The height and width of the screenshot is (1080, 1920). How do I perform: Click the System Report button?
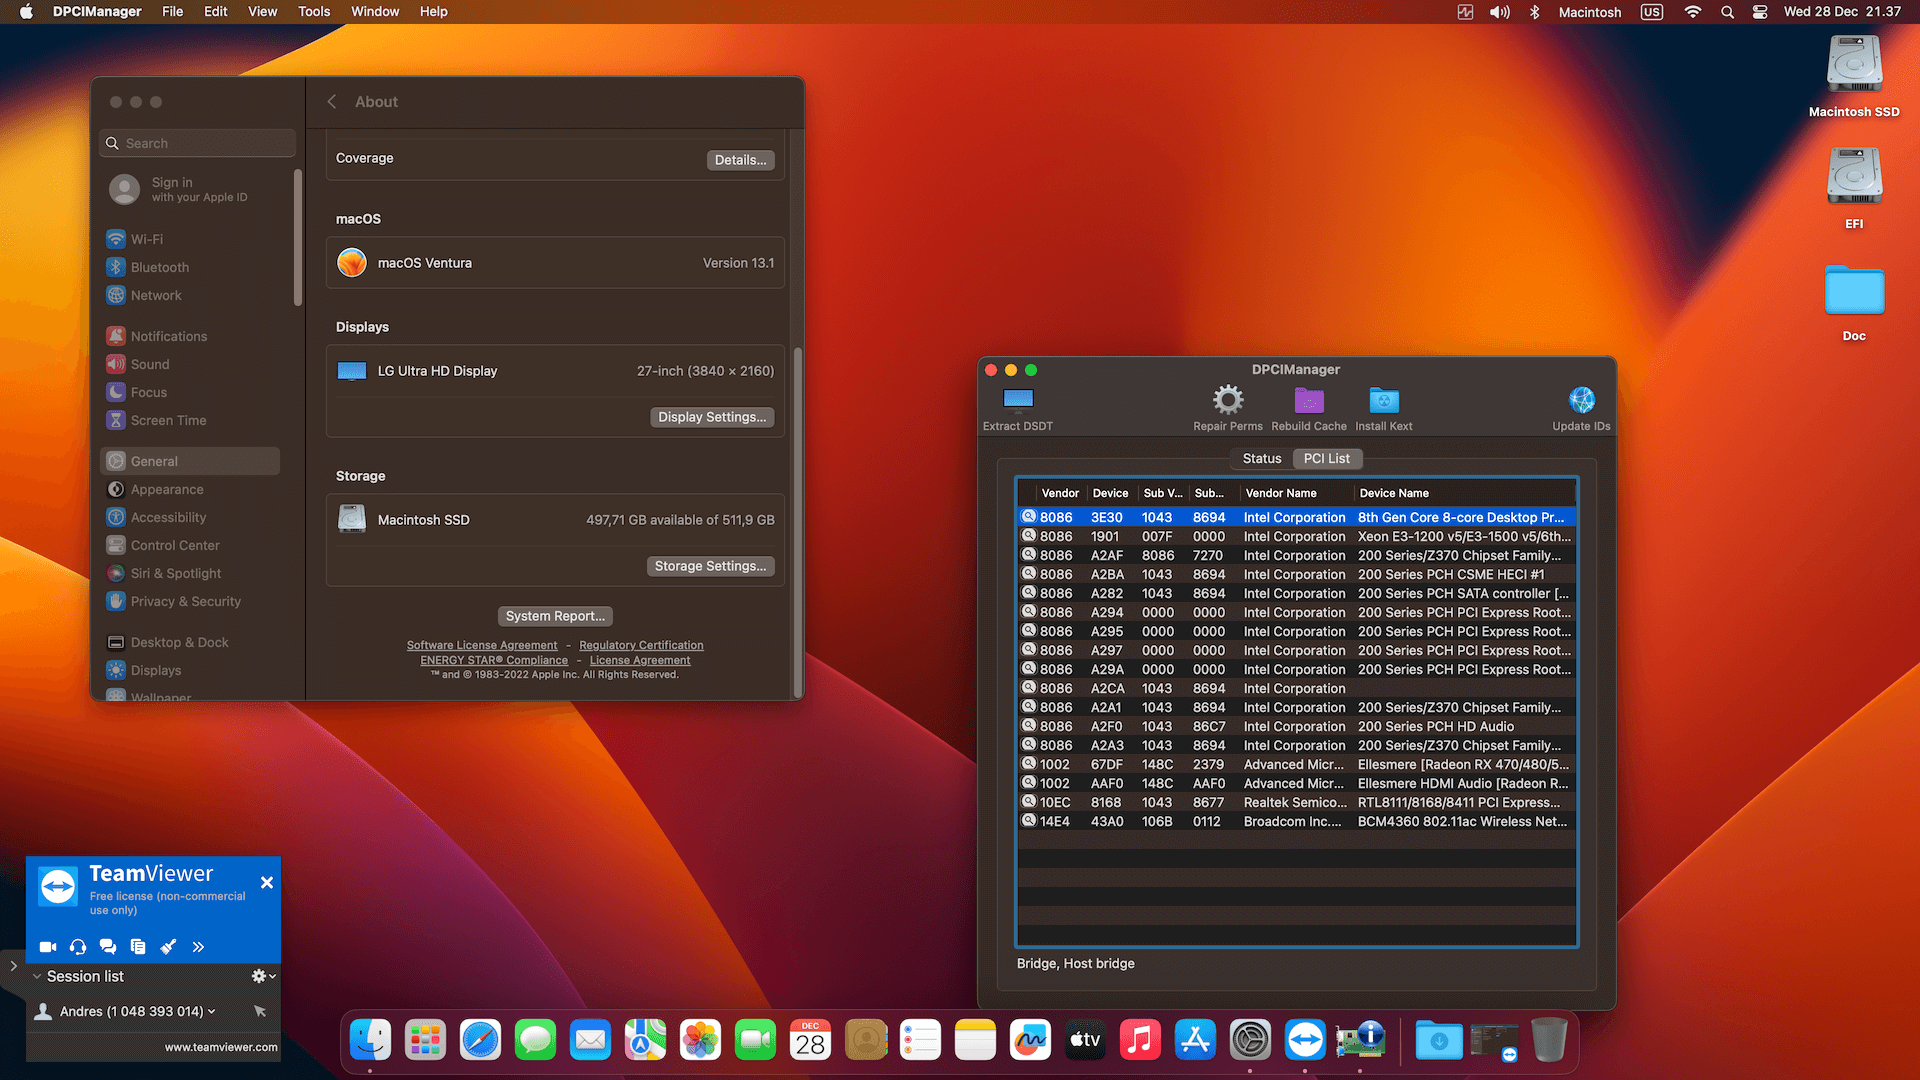click(x=555, y=616)
